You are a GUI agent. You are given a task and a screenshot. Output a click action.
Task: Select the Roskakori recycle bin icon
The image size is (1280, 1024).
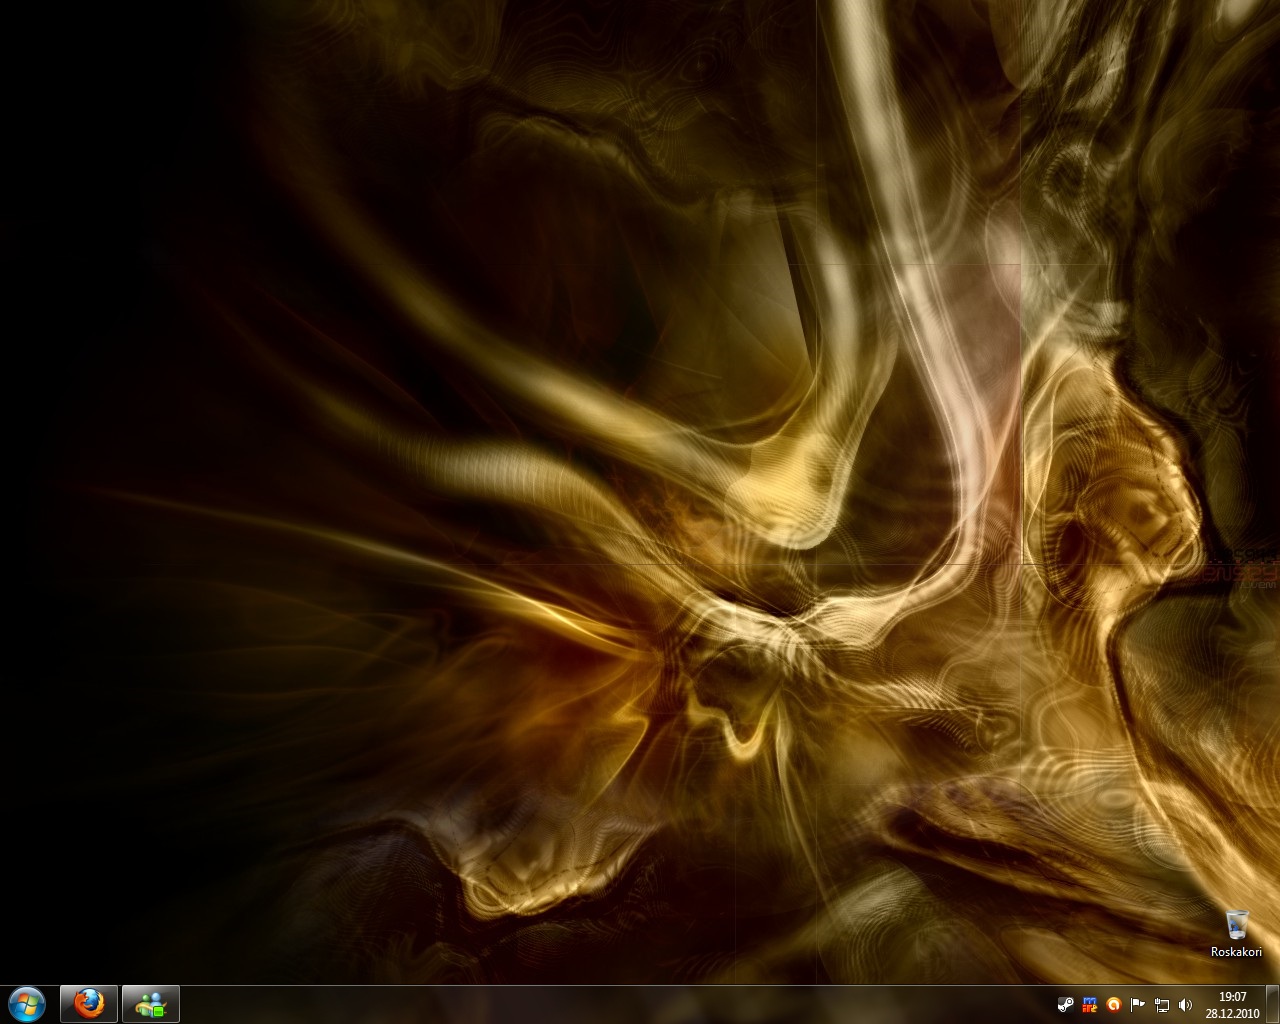point(1236,925)
